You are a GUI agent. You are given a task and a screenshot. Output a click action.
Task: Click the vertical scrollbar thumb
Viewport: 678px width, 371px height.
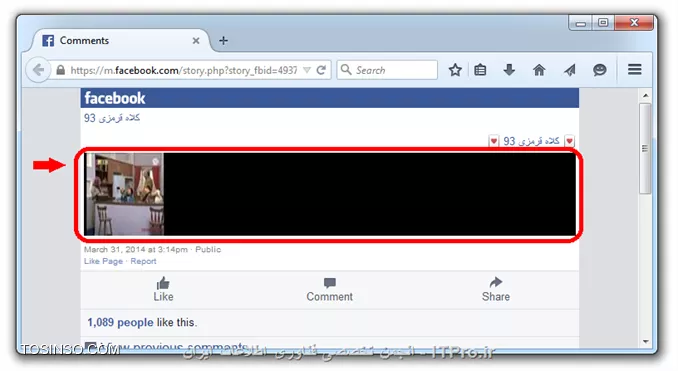pyautogui.click(x=645, y=148)
